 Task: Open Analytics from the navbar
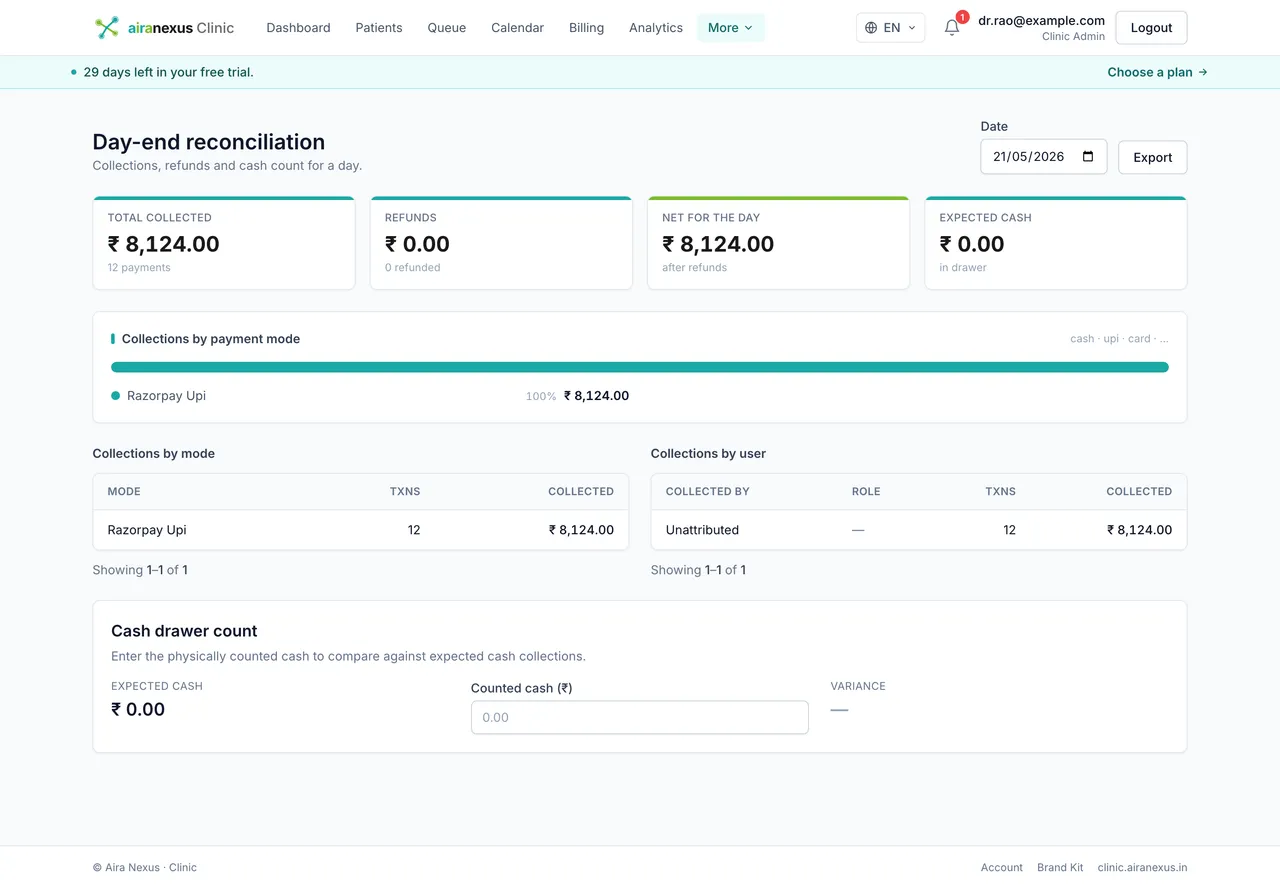656,28
